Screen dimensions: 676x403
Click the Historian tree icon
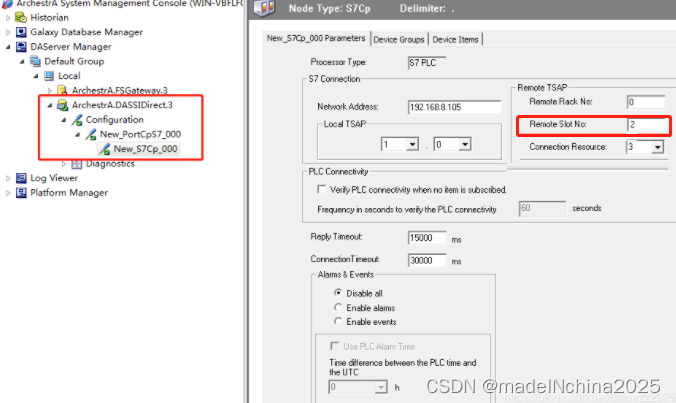tap(21, 18)
